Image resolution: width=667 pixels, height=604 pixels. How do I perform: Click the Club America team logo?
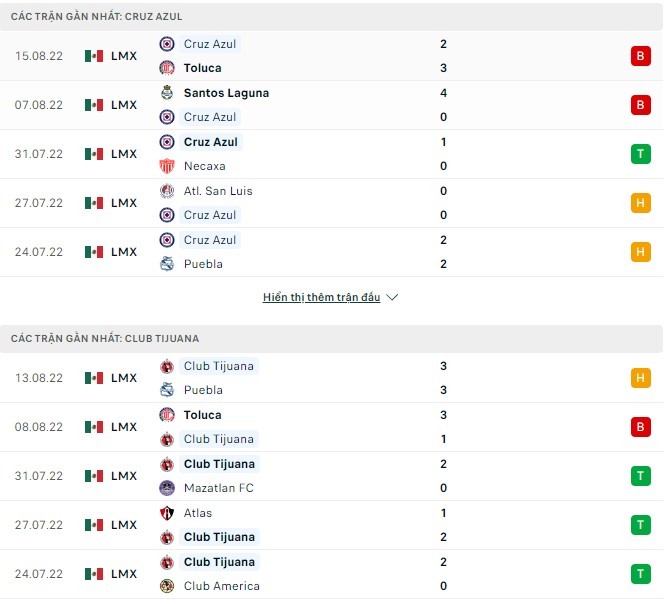(167, 586)
